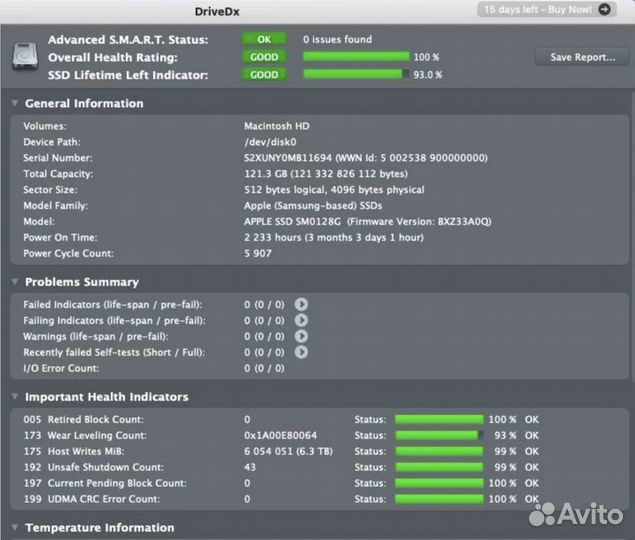This screenshot has height=540, width=635.
Task: Click the GOOD badge for SSD Lifetime Left
Action: (264, 74)
